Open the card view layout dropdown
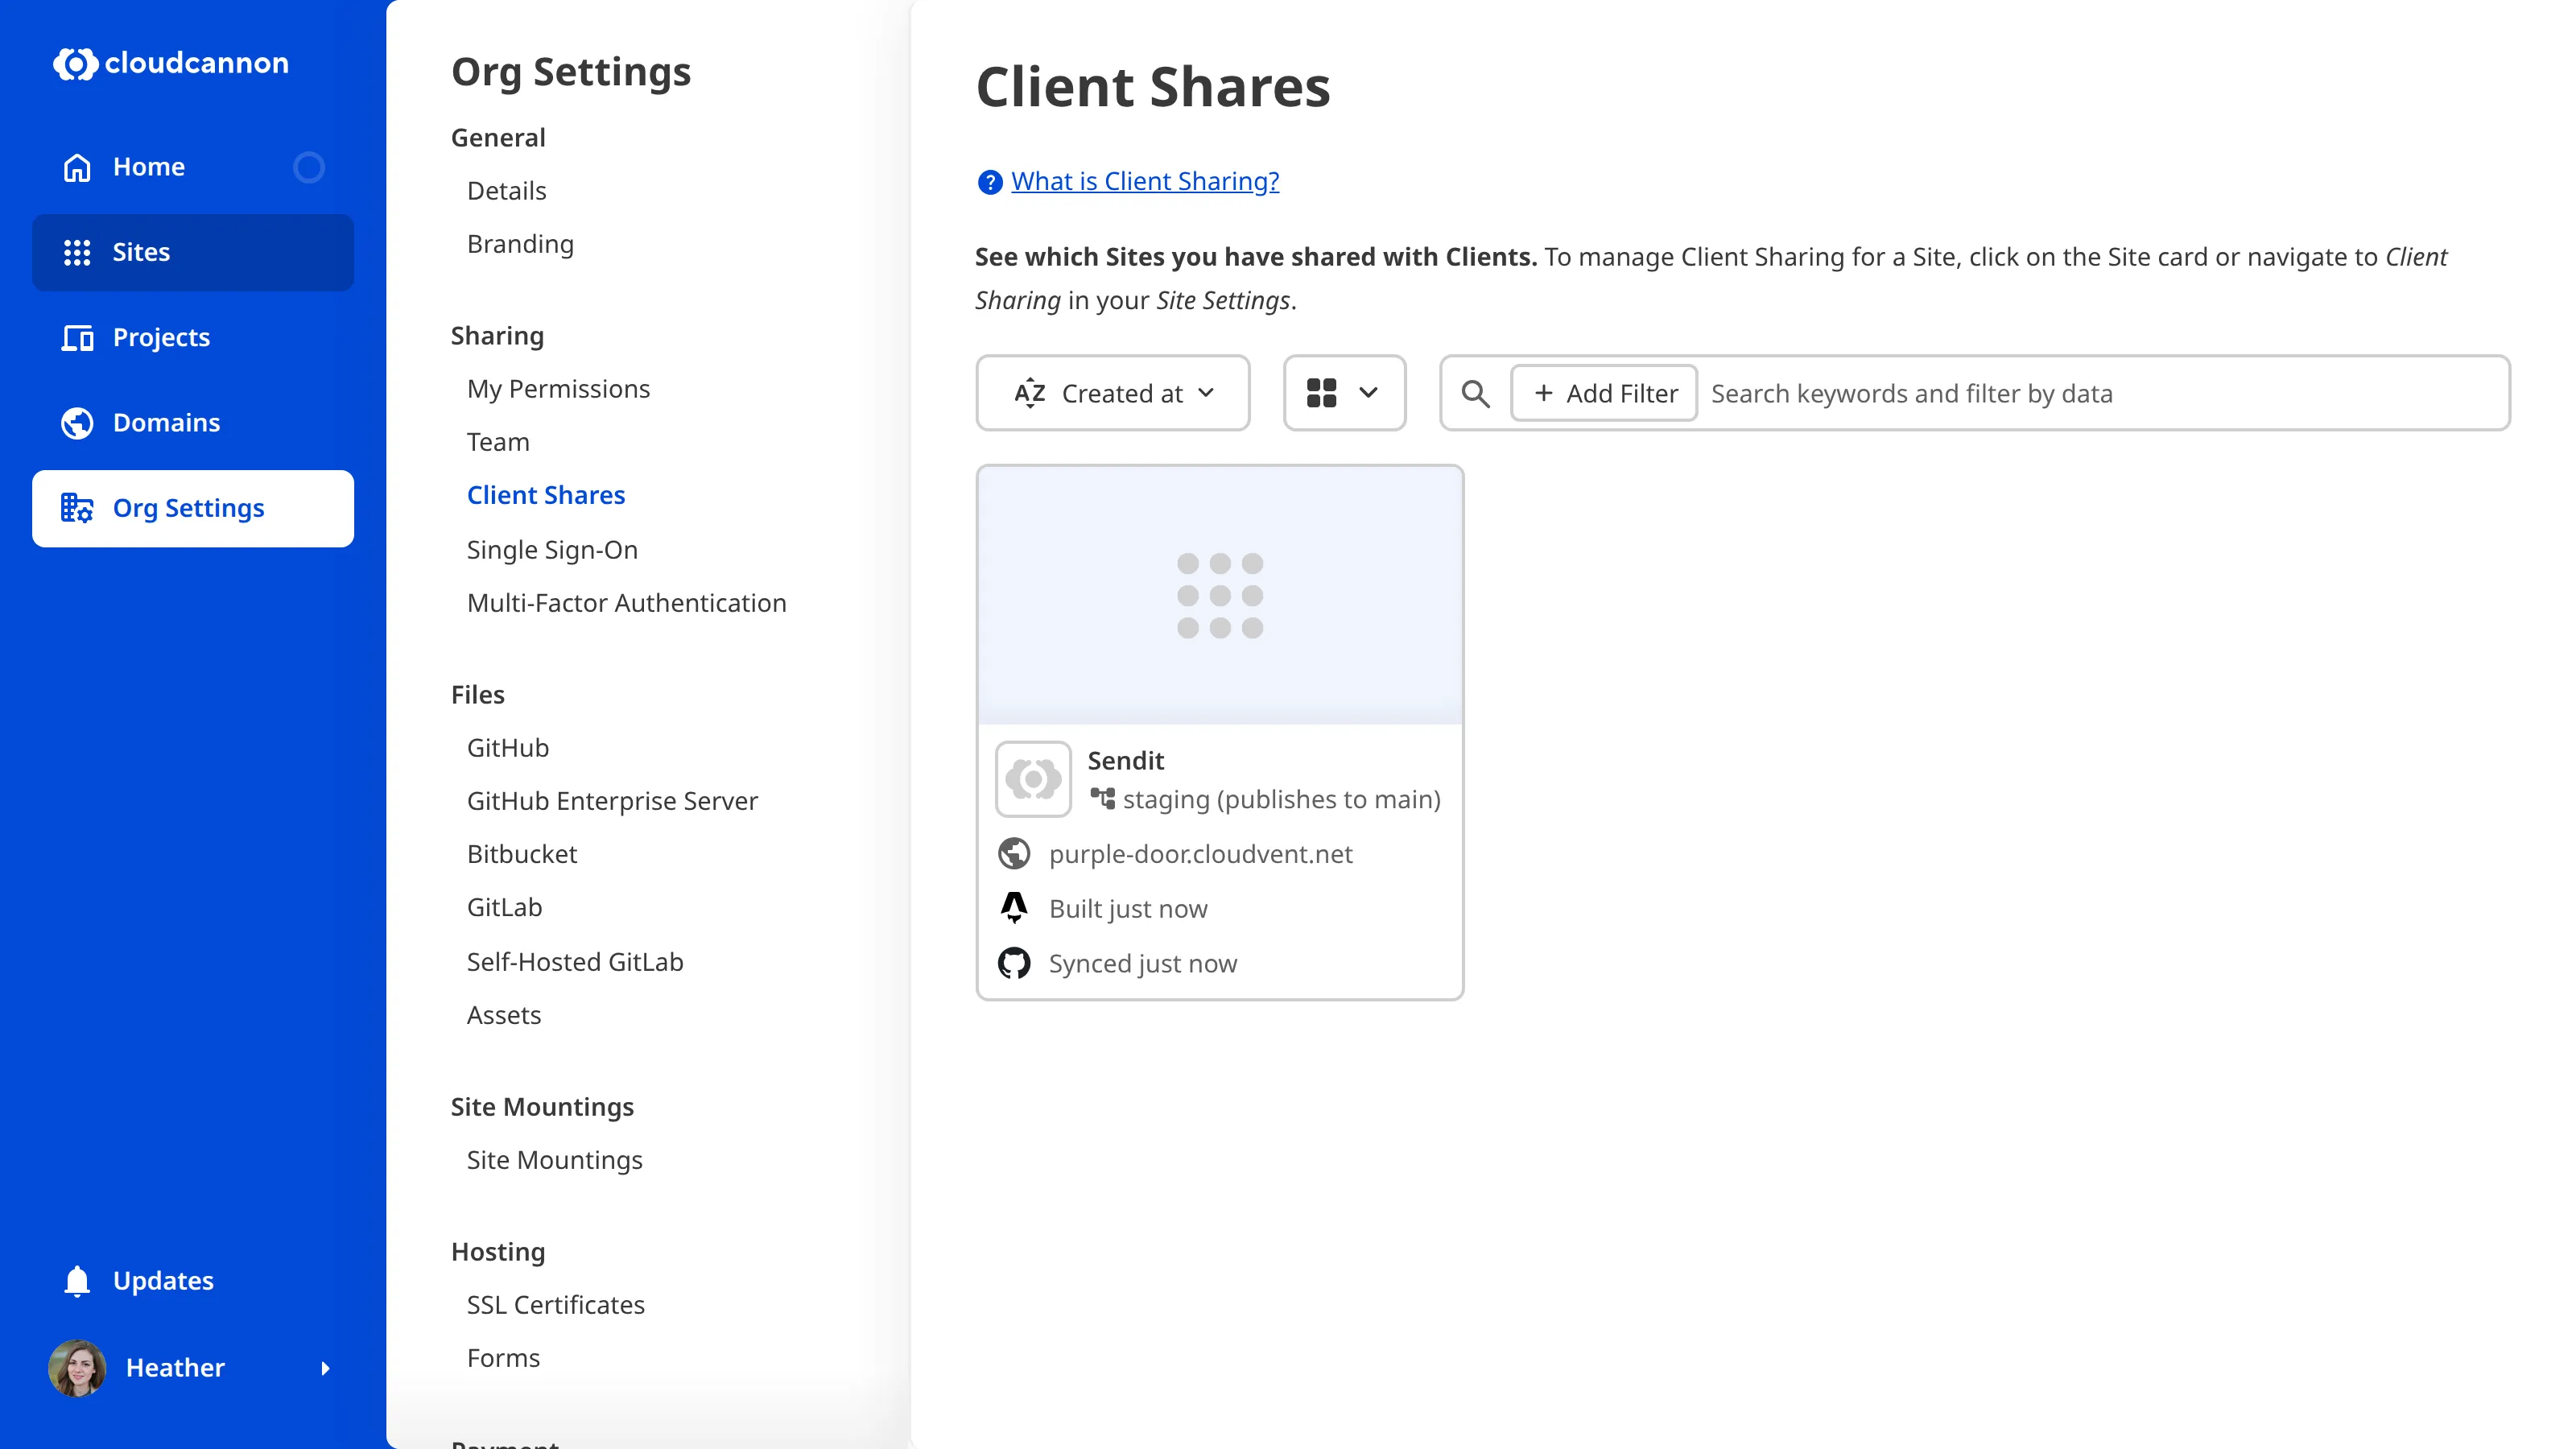2576x1449 pixels. [x=1344, y=393]
